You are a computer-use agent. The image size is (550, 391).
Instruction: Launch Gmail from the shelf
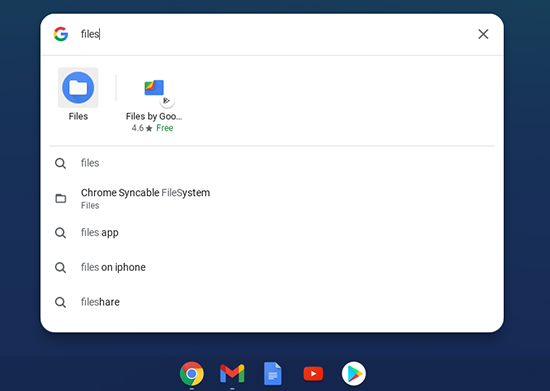point(232,373)
